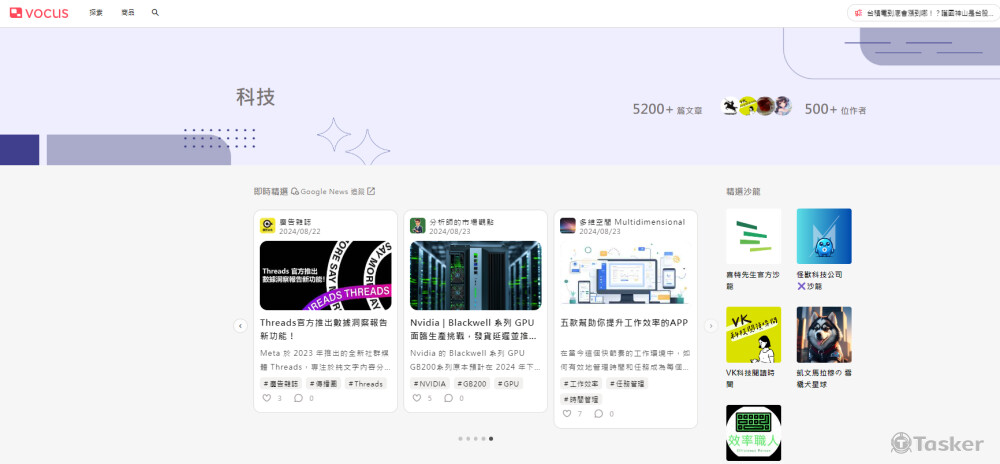Viewport: 1000px width, 464px height.
Task: Open the Nvidia Blackwell GPU article title
Action: point(474,329)
